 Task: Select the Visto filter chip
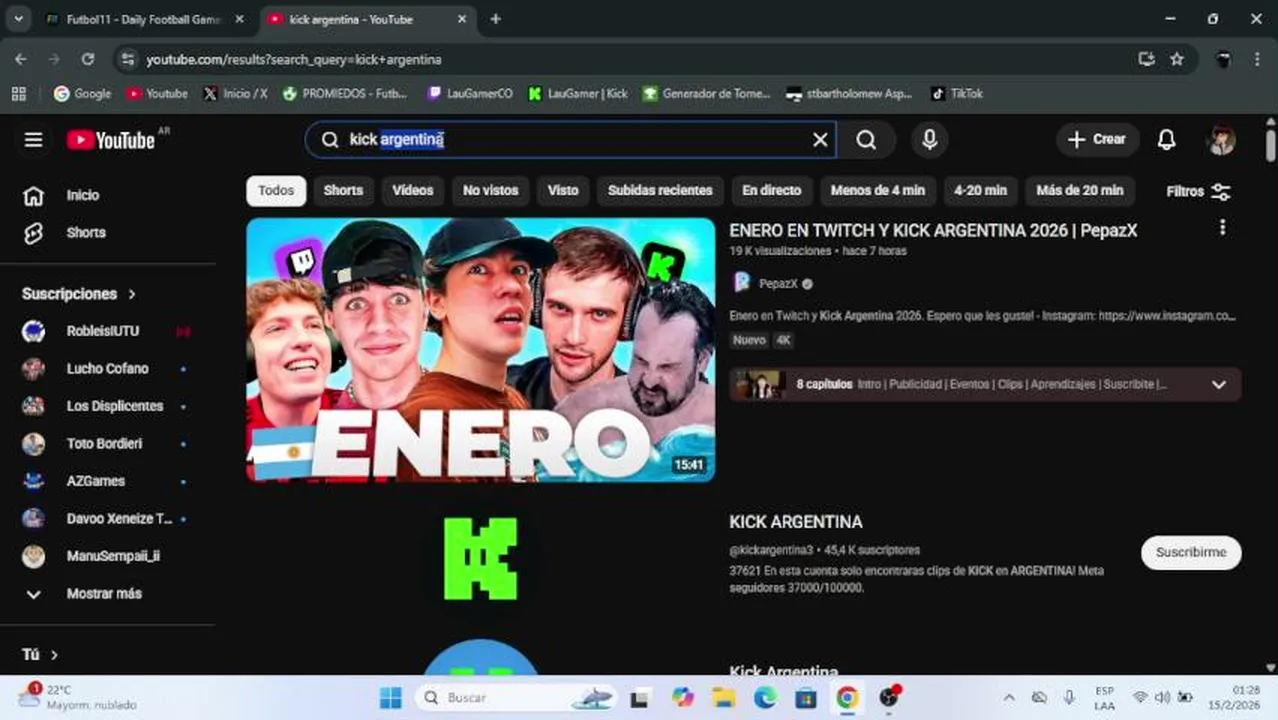point(563,190)
